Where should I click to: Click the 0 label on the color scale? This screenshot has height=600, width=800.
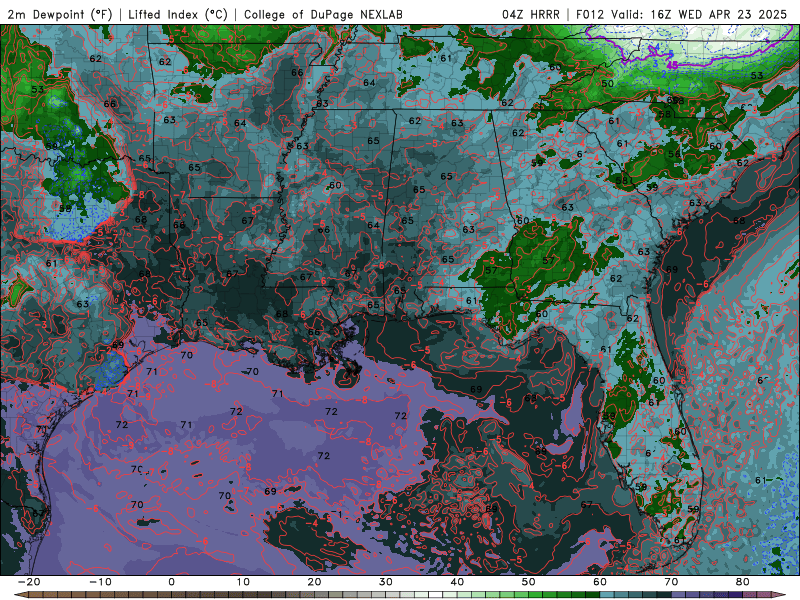point(171,582)
